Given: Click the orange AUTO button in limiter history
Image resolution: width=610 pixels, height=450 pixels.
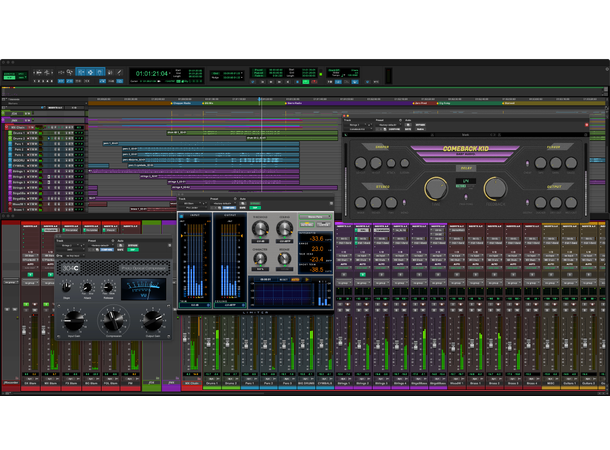Looking at the screenshot, I should coord(295,280).
